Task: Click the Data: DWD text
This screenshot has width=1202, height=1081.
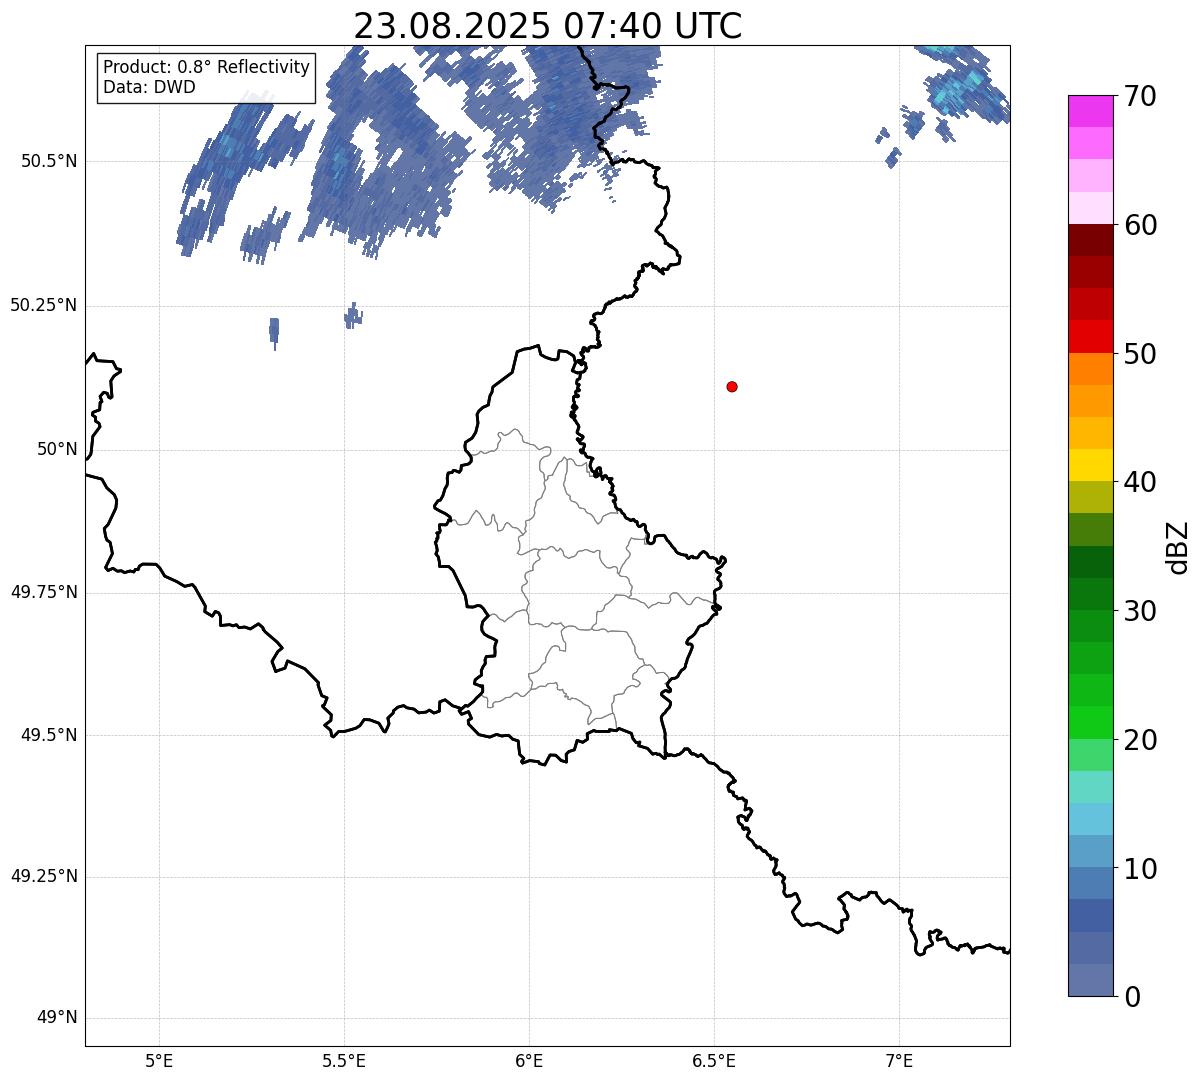Action: pyautogui.click(x=149, y=87)
